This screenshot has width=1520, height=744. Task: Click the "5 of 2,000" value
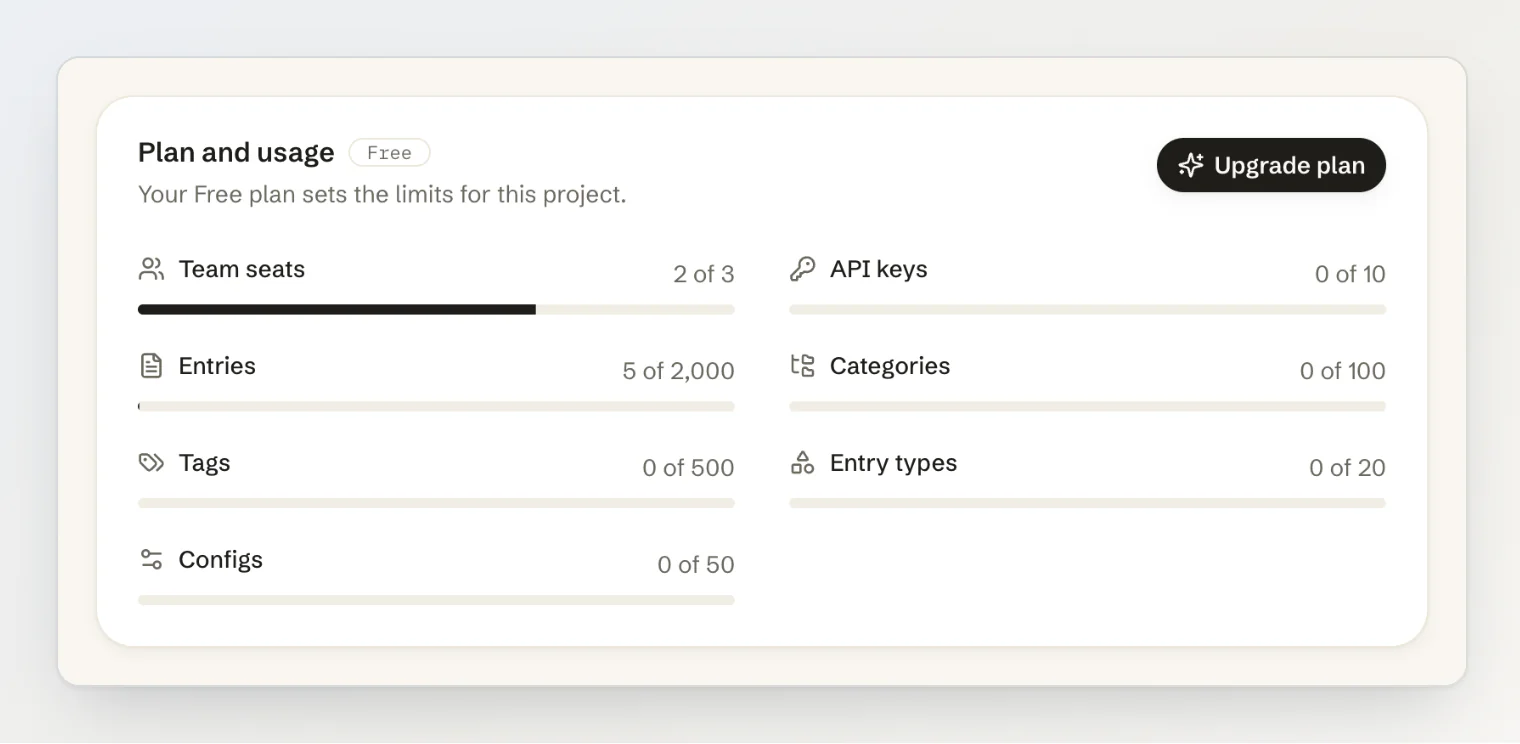point(678,371)
